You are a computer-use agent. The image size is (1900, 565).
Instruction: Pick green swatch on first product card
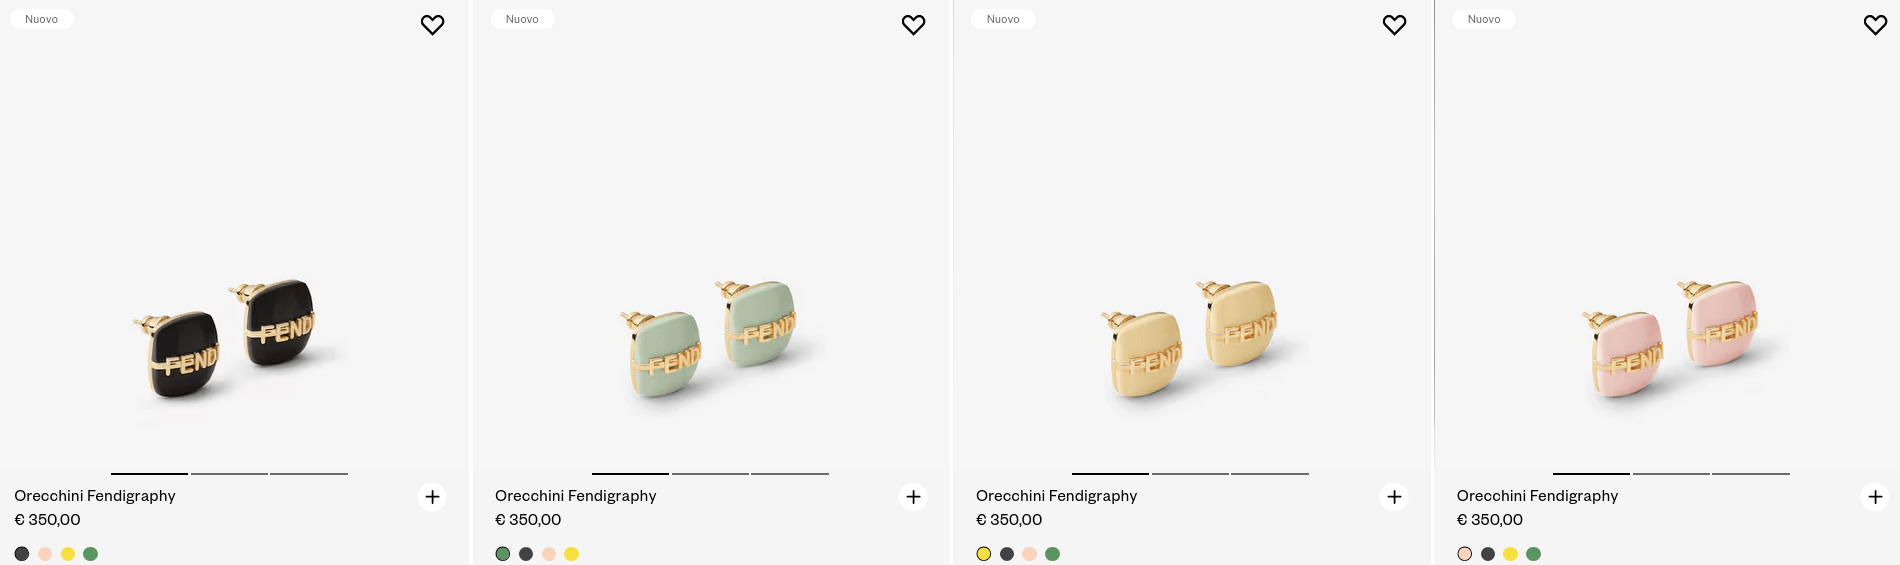[91, 554]
